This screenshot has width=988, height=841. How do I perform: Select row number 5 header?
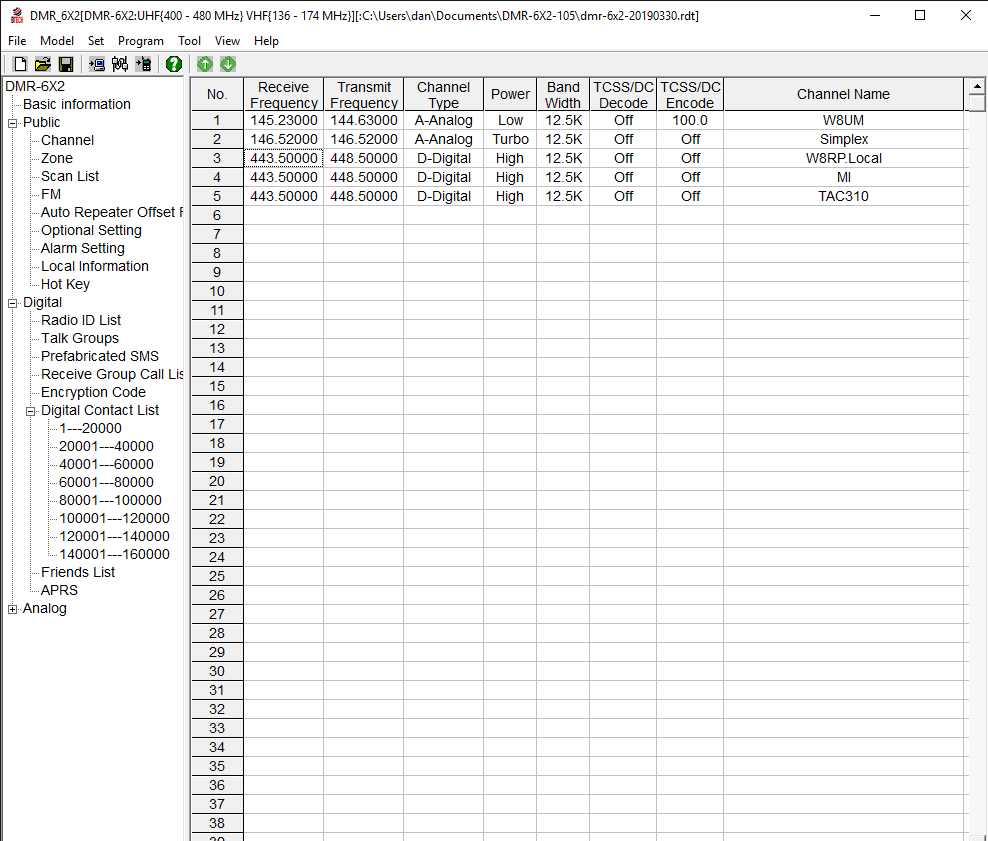pos(217,196)
